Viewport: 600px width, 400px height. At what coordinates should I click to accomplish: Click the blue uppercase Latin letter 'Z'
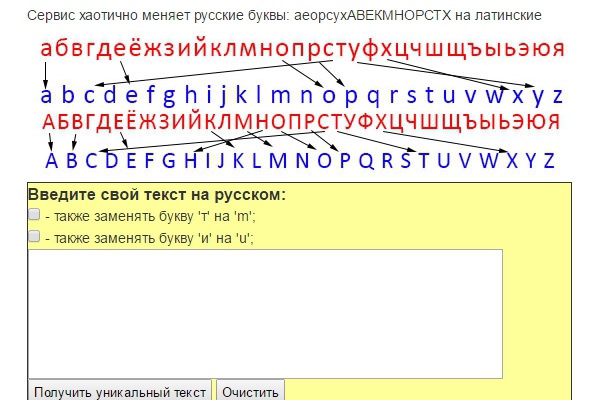pyautogui.click(x=546, y=161)
